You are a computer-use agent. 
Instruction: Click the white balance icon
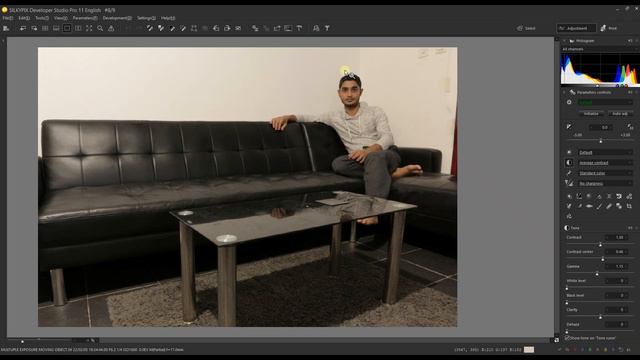[569, 152]
